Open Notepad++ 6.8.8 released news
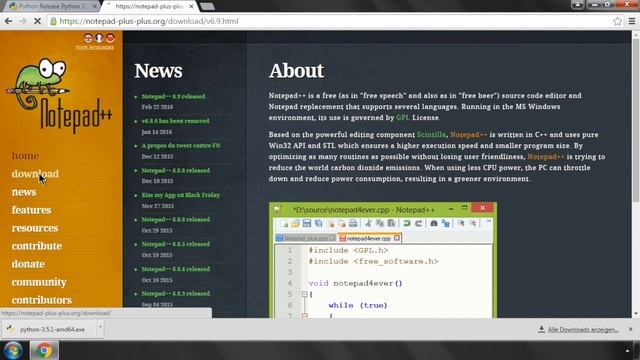The width and height of the screenshot is (640, 360). pyautogui.click(x=176, y=171)
